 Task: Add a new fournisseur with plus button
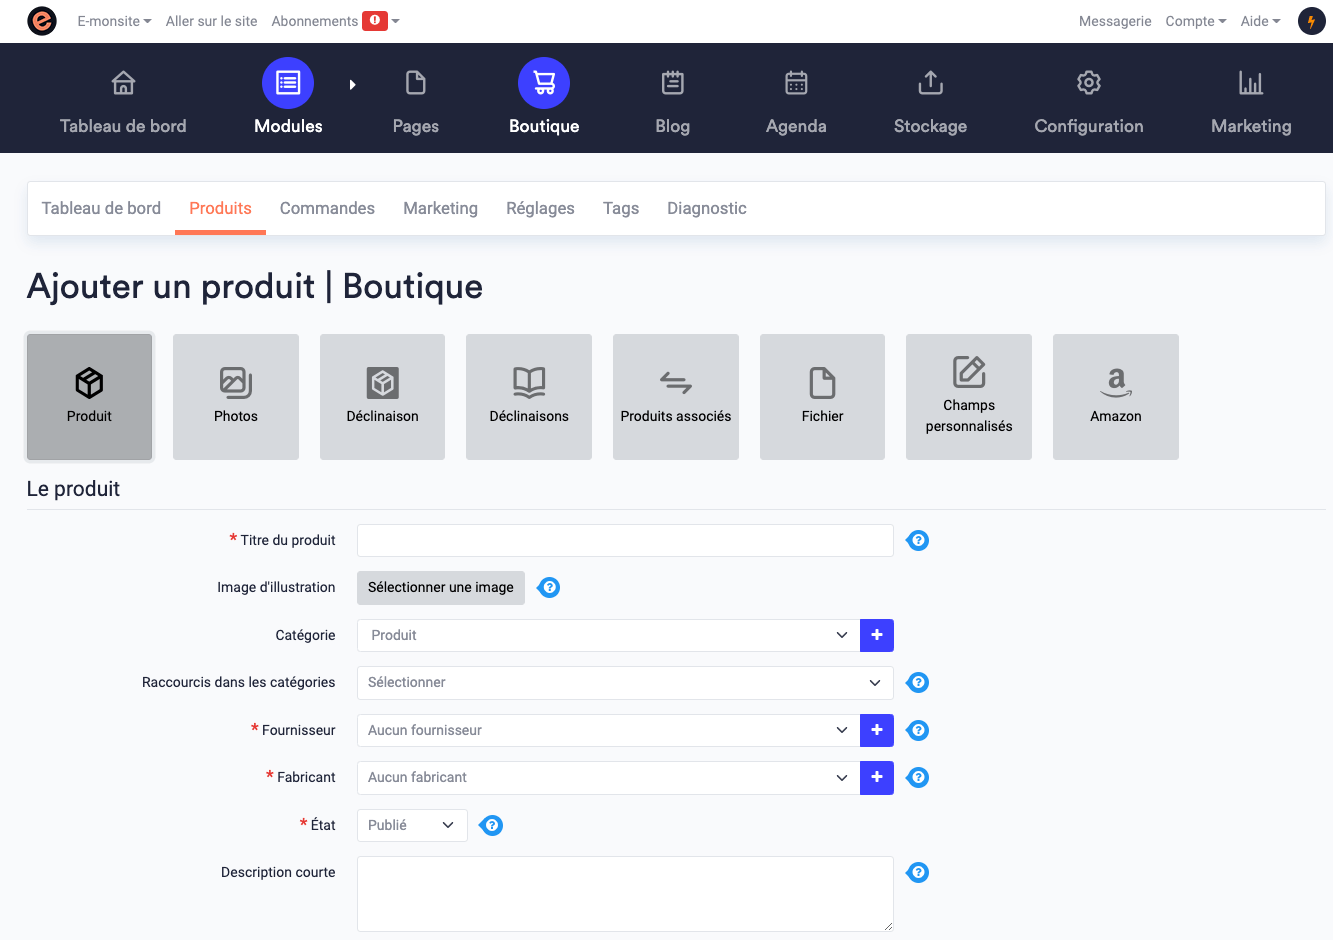point(877,730)
